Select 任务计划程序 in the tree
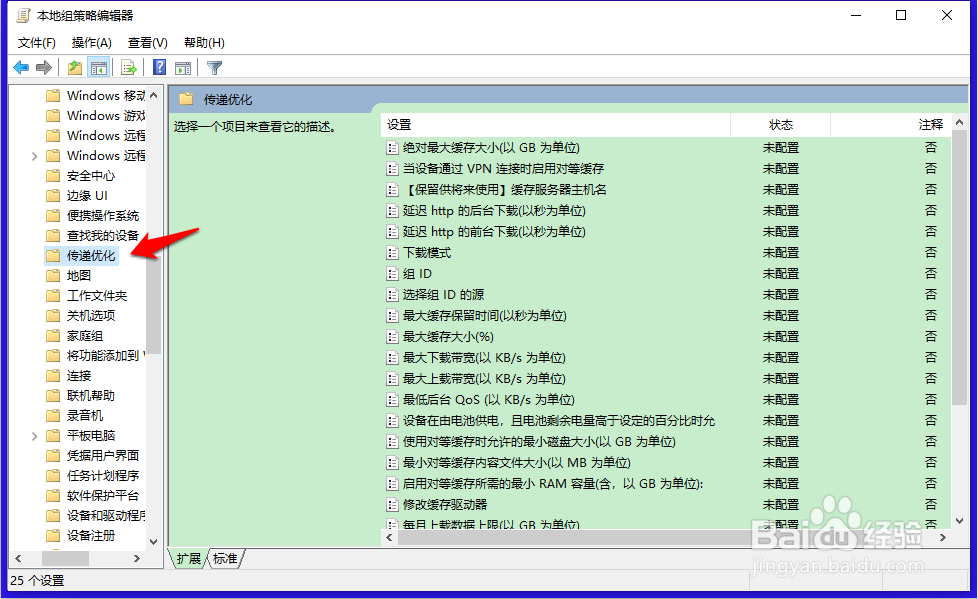The height and width of the screenshot is (599, 978). tap(103, 475)
